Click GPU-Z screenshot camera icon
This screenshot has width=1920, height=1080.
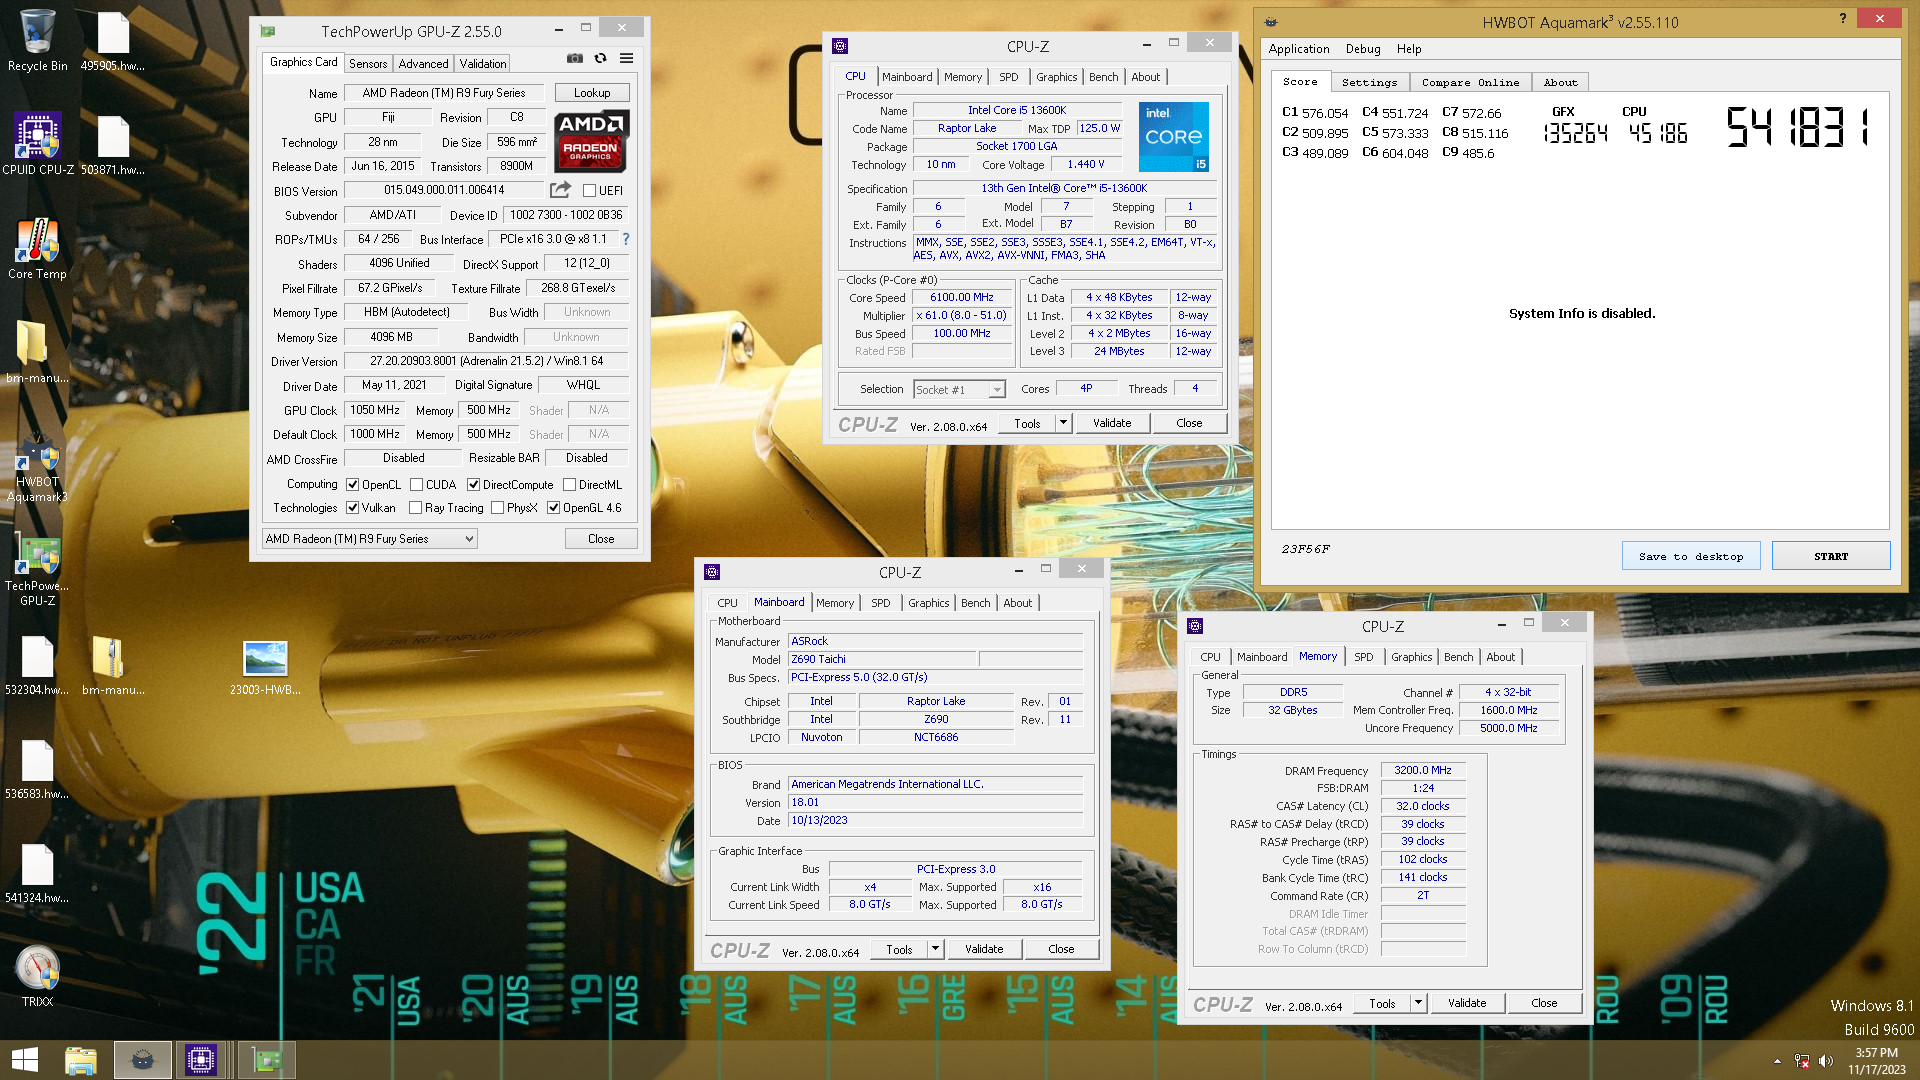click(575, 58)
